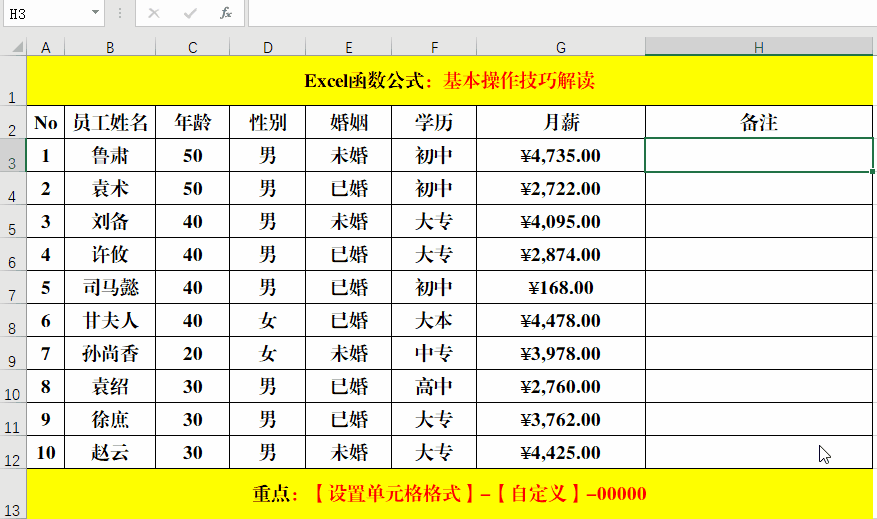The image size is (877, 519).
Task: Click salary cell '¥3,978.00'
Action: pos(561,353)
